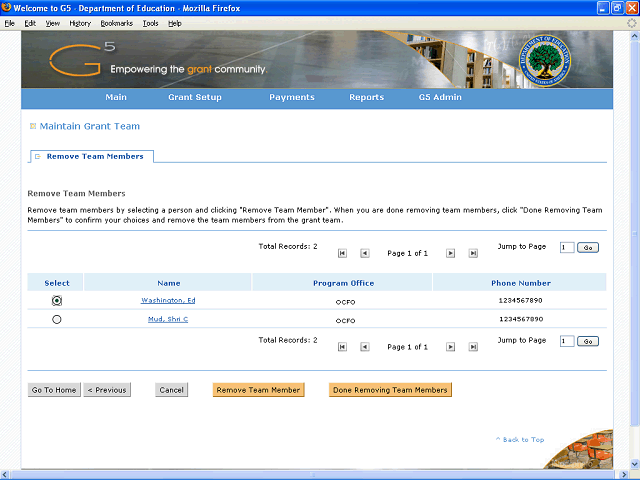
Task: Click next-page arrow in bottom pagination
Action: 450,347
